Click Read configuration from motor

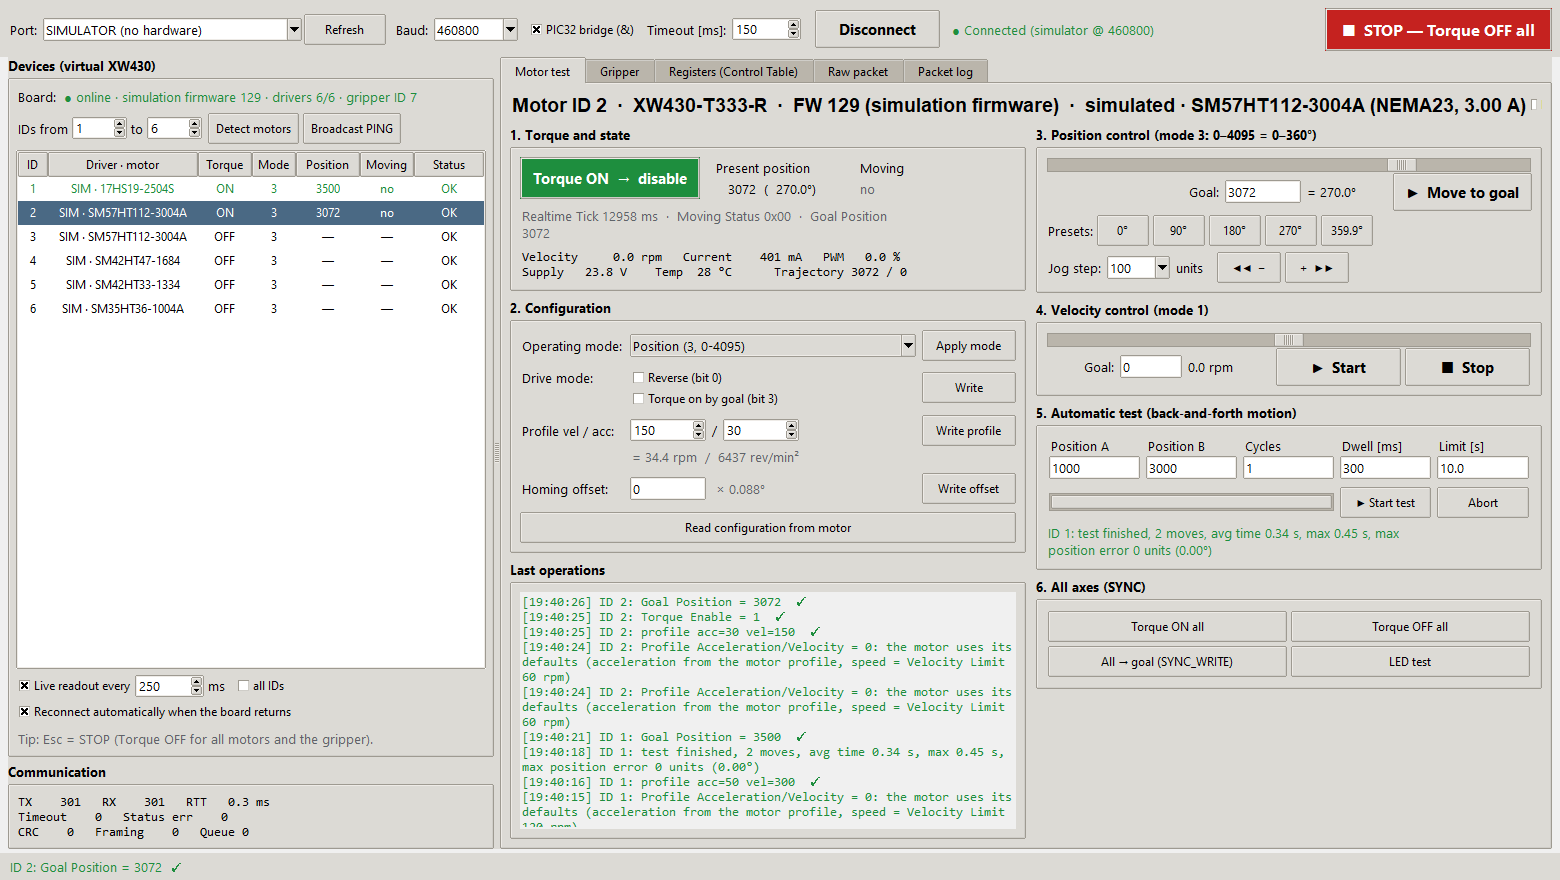click(x=768, y=528)
